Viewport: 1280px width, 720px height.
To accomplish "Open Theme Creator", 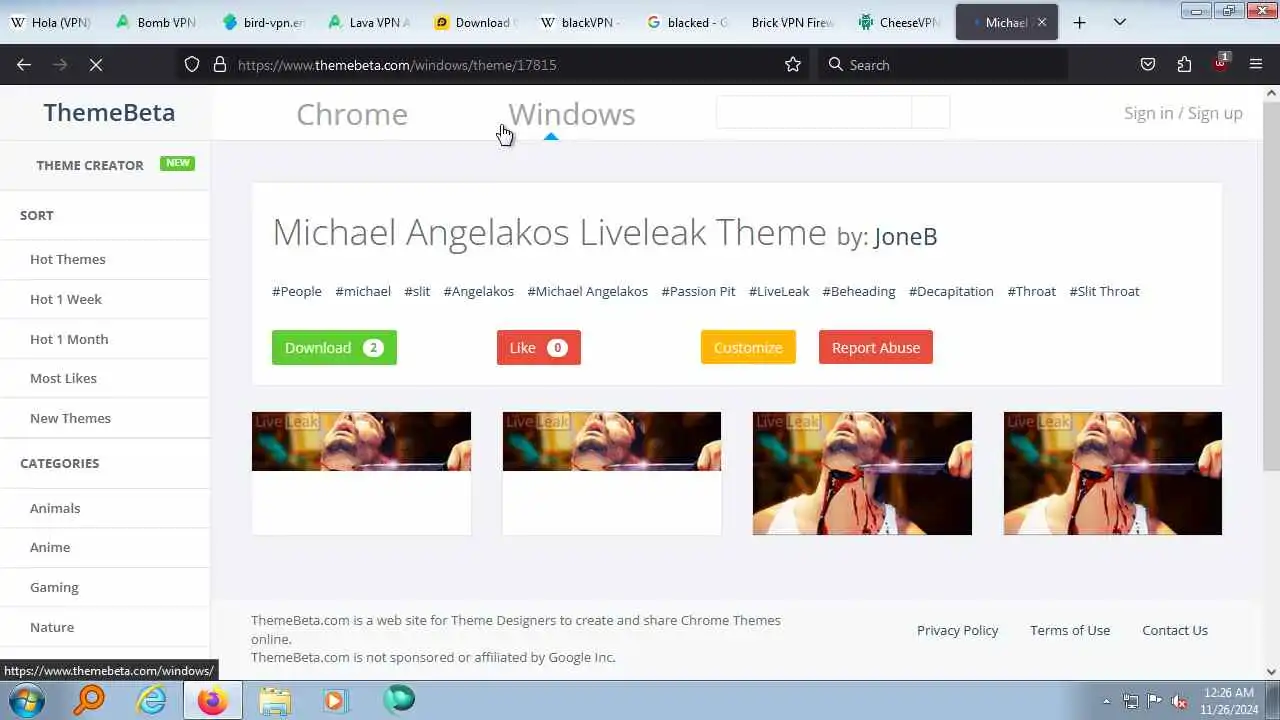I will pyautogui.click(x=90, y=165).
